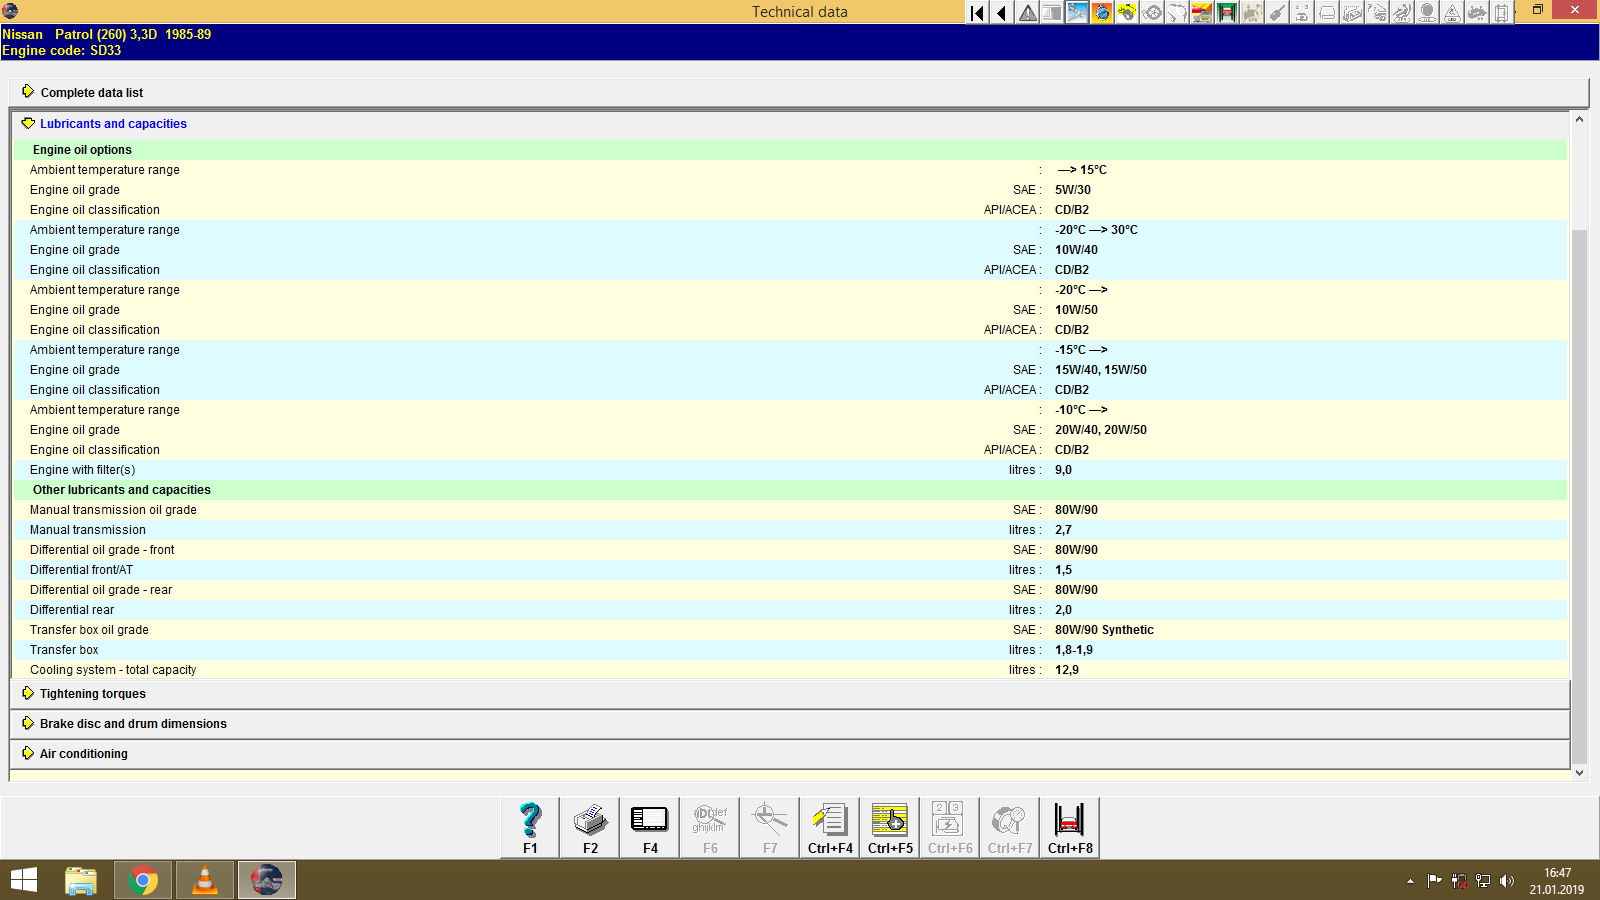Select the highlighted spanner technical data icon
The height and width of the screenshot is (900, 1600).
pyautogui.click(x=1077, y=13)
